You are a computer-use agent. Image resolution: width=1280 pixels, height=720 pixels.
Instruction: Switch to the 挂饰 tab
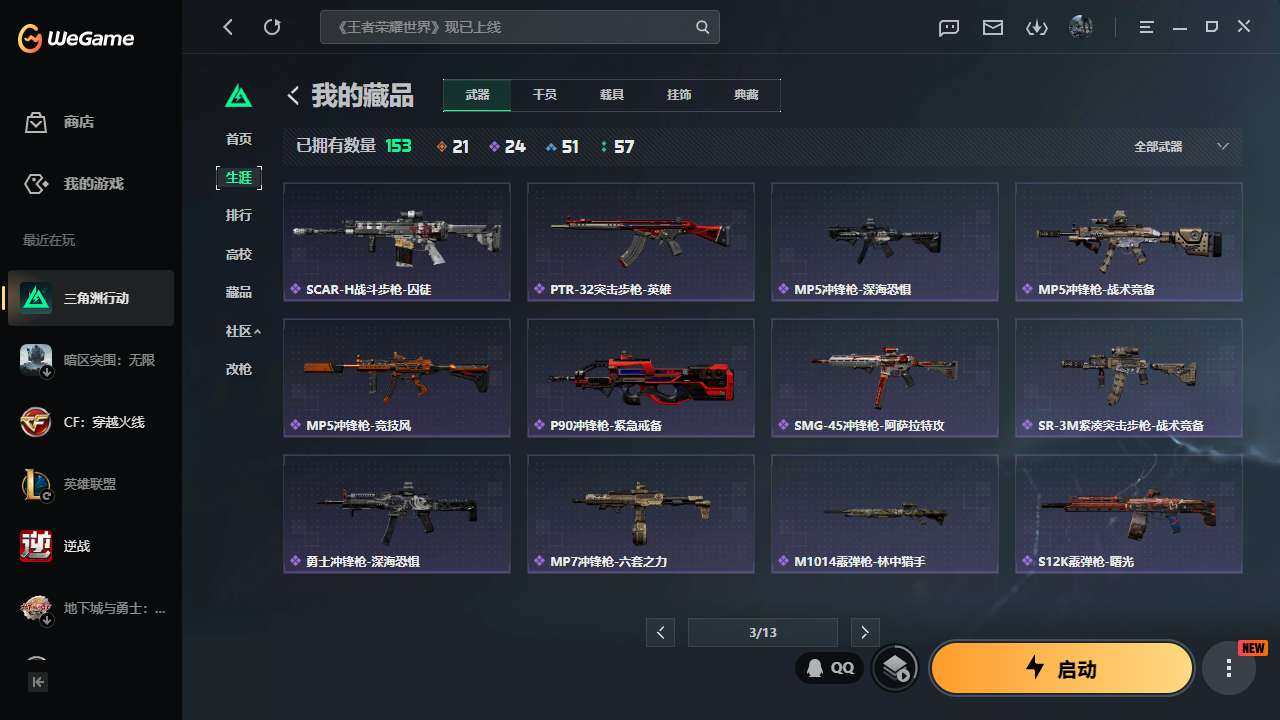[679, 95]
